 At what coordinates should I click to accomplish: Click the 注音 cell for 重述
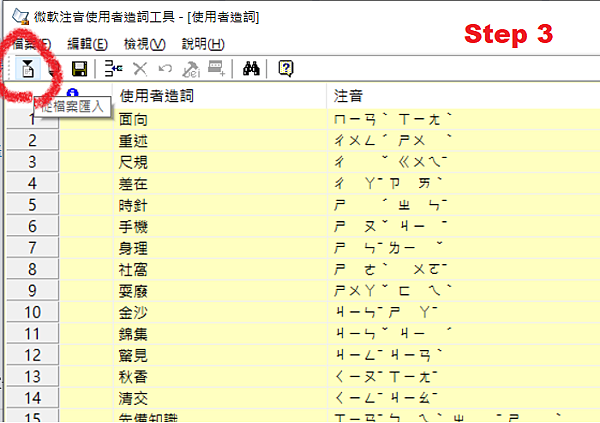pos(464,140)
